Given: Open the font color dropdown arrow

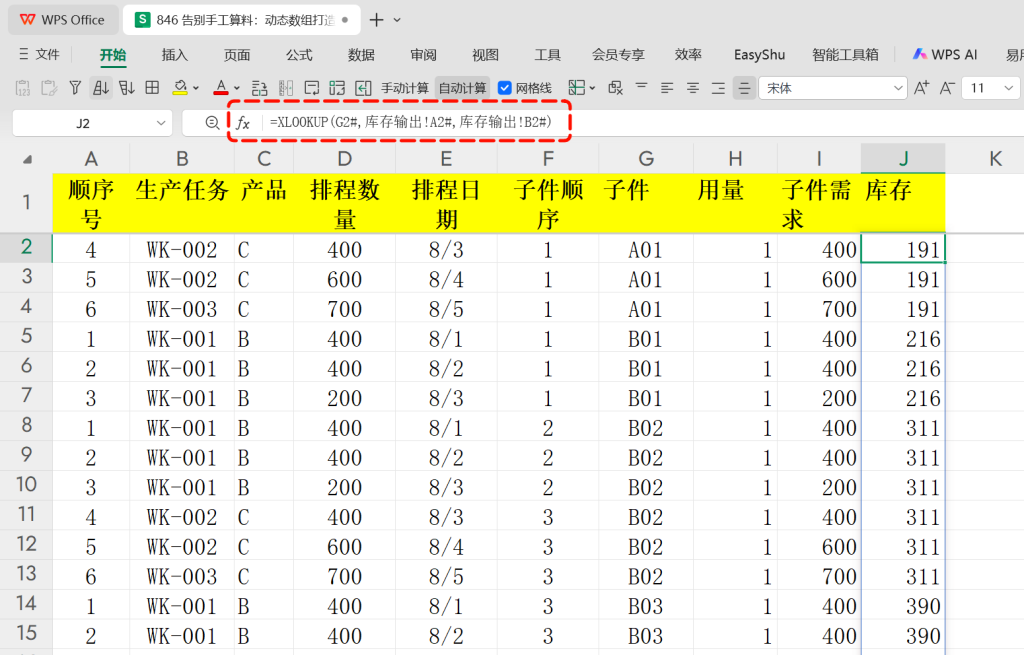Looking at the screenshot, I should (x=236, y=88).
